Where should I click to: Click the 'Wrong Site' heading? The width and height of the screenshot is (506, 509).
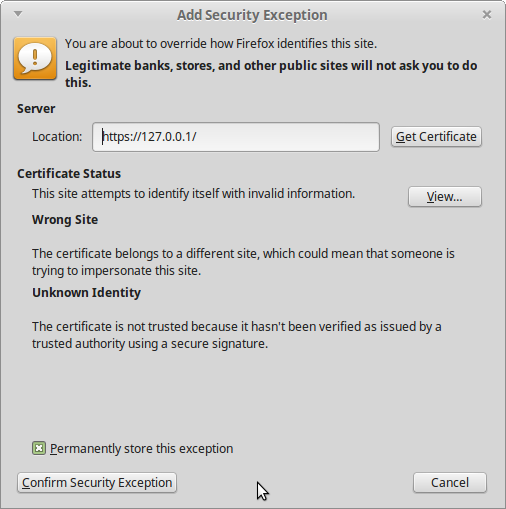coord(65,220)
